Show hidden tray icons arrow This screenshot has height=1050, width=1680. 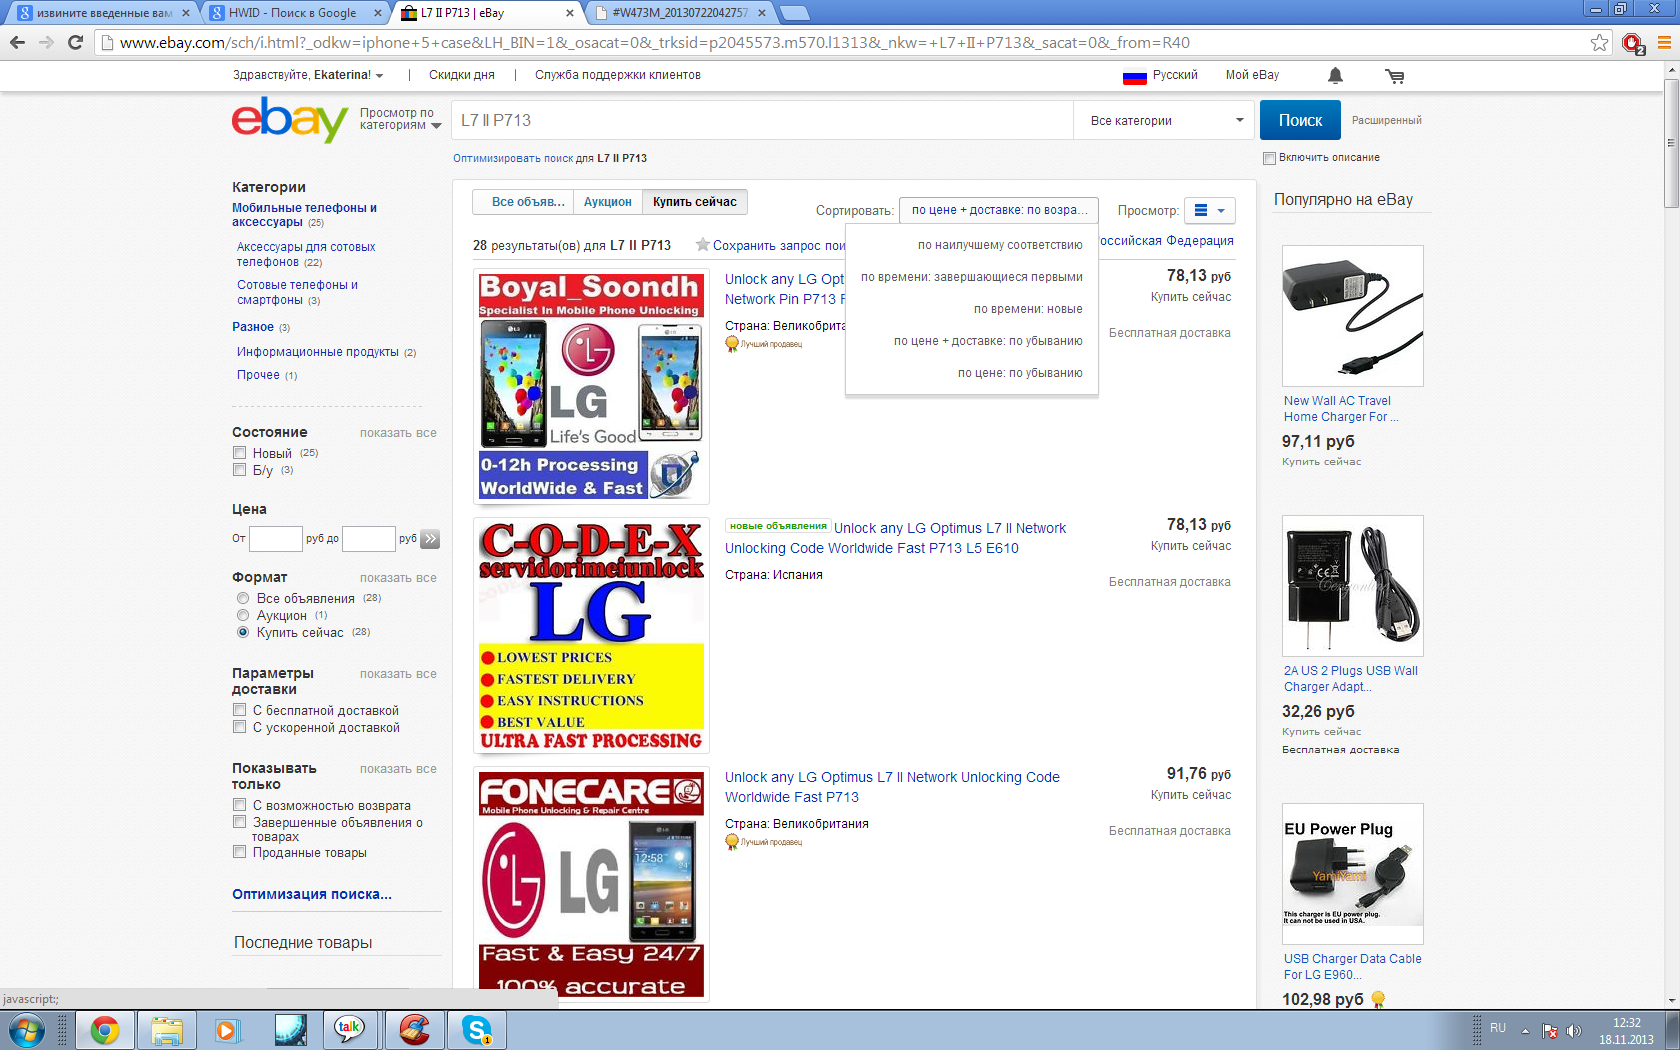click(x=1525, y=1030)
